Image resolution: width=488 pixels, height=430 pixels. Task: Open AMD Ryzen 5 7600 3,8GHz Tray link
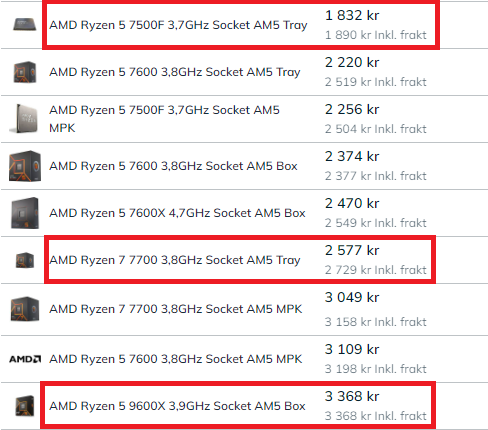[175, 72]
